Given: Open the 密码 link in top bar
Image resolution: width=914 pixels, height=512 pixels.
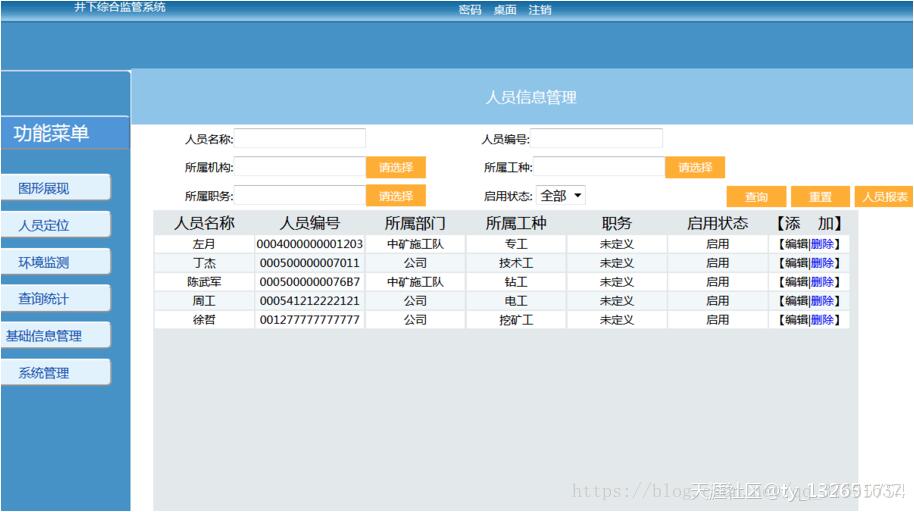Looking at the screenshot, I should point(470,10).
